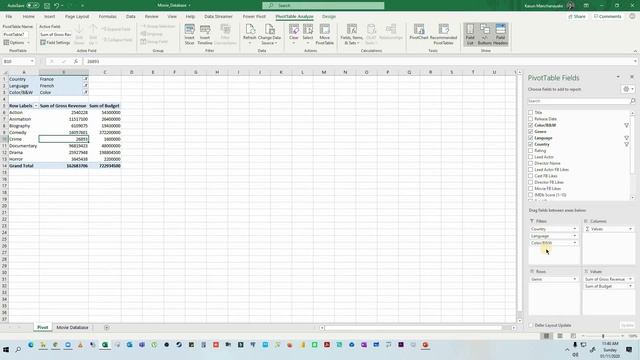Toggle the Field List pane
This screenshot has height=360, width=640.
[470, 34]
